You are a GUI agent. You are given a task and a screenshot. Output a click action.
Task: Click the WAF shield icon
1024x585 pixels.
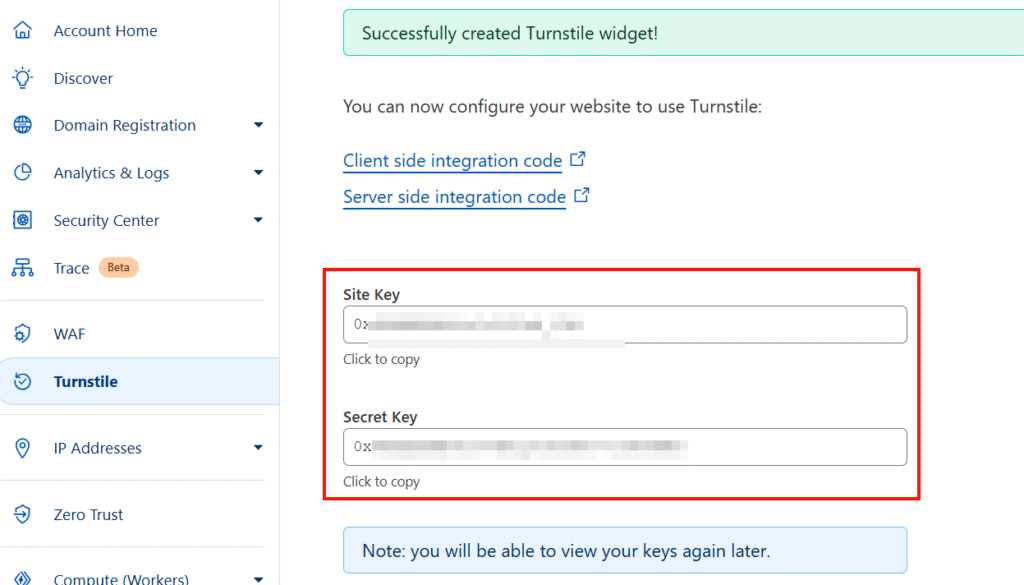(x=22, y=334)
